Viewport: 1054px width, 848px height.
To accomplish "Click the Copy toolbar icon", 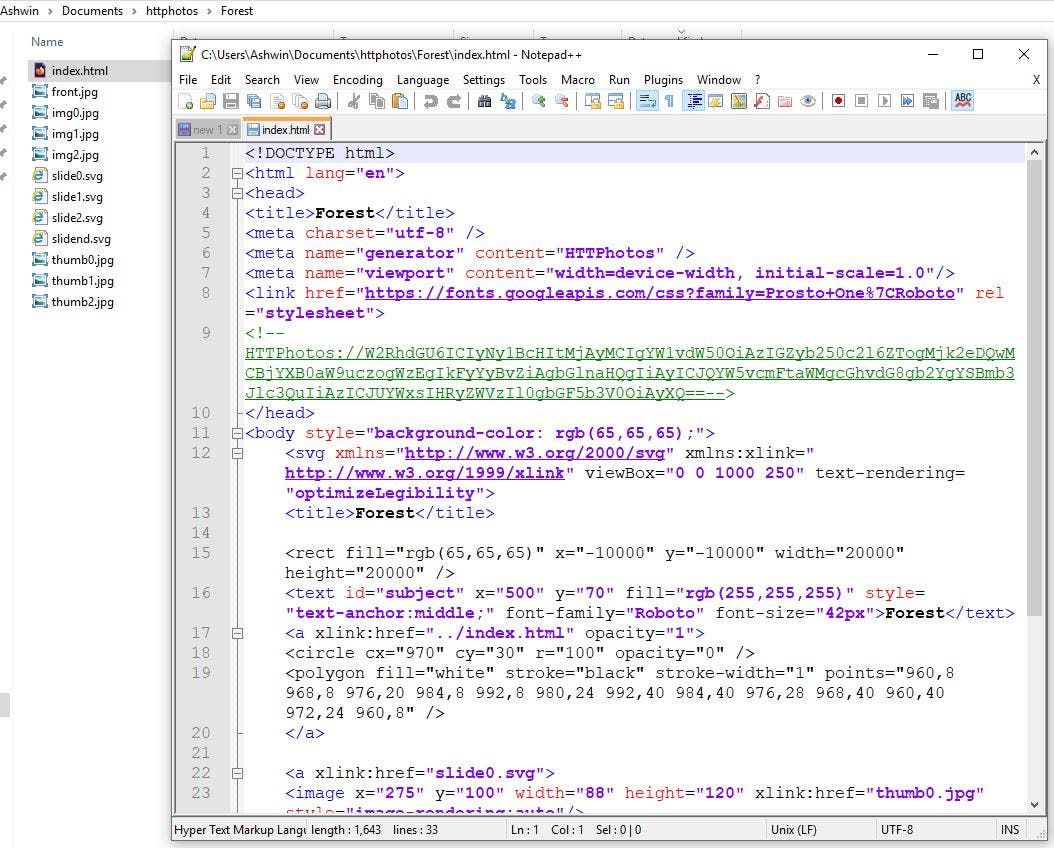I will pos(377,101).
